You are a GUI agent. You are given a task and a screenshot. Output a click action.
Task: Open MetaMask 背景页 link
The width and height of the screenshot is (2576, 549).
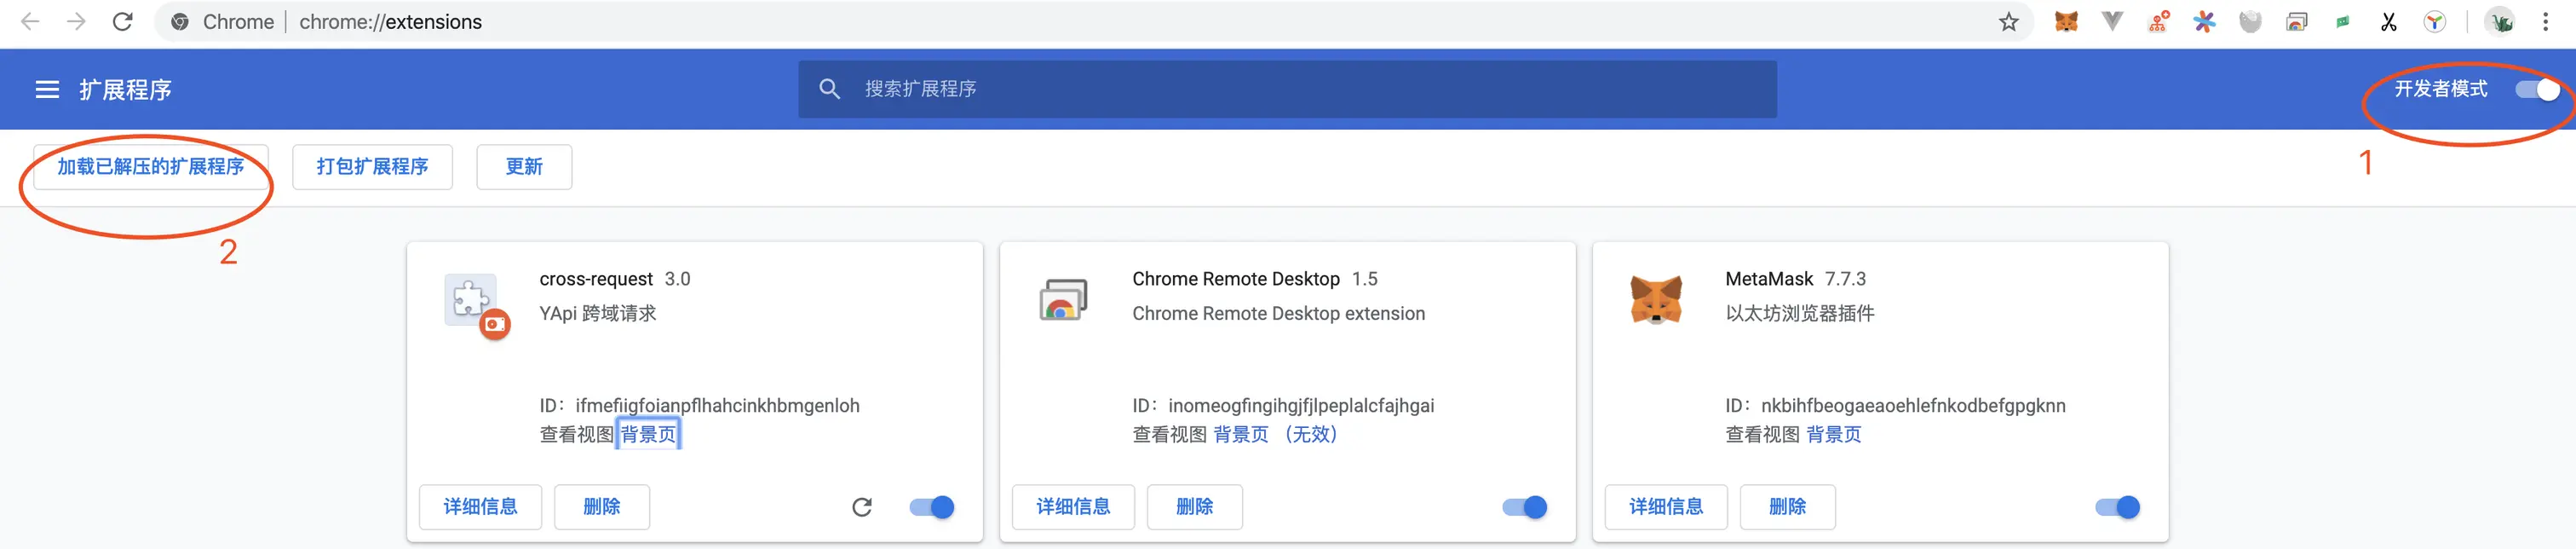click(x=1834, y=434)
